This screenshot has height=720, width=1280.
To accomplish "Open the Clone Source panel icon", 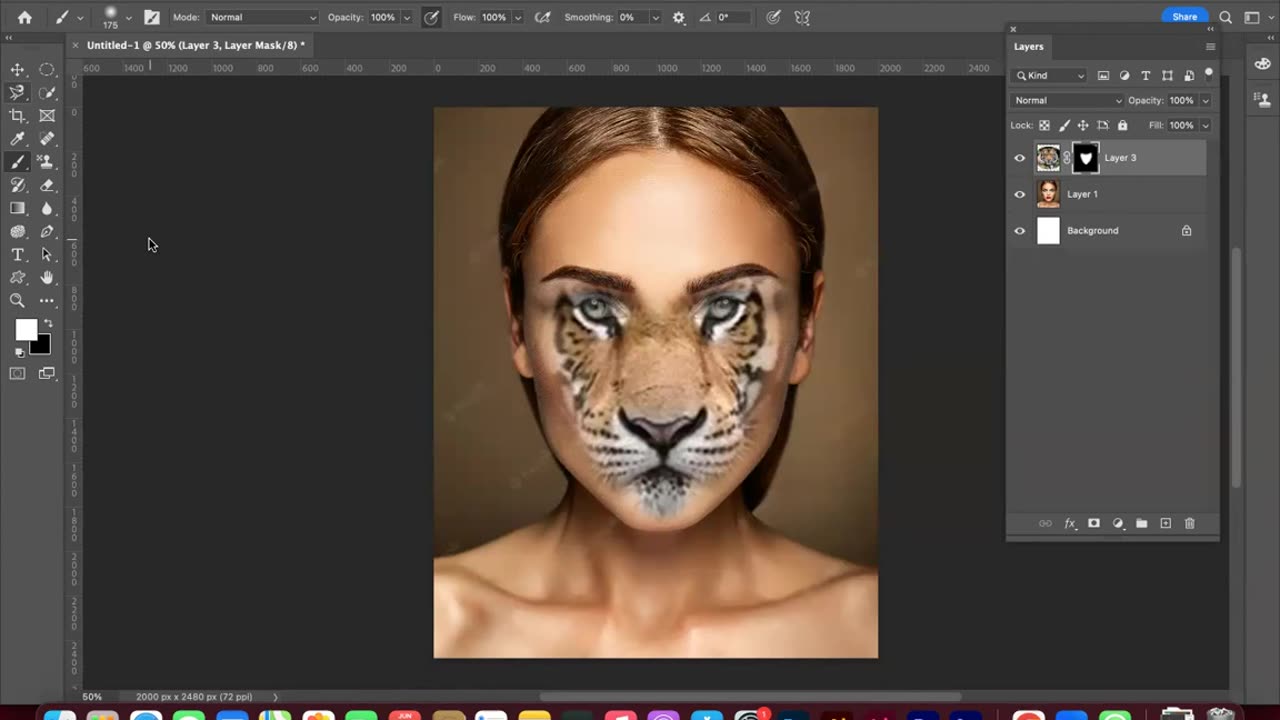I will point(1263,99).
